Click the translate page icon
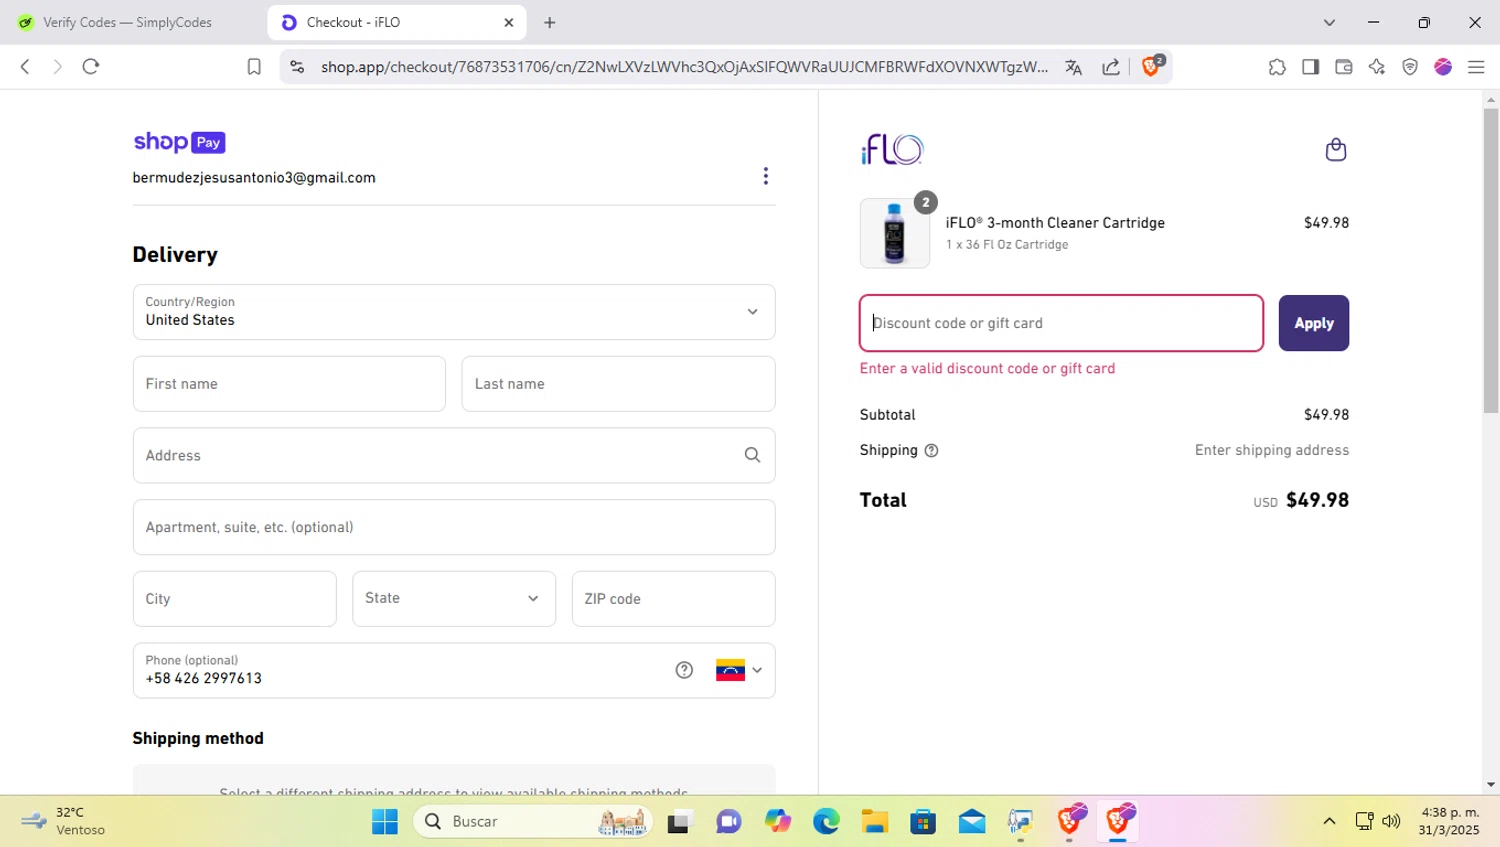Viewport: 1500px width, 847px height. point(1074,67)
